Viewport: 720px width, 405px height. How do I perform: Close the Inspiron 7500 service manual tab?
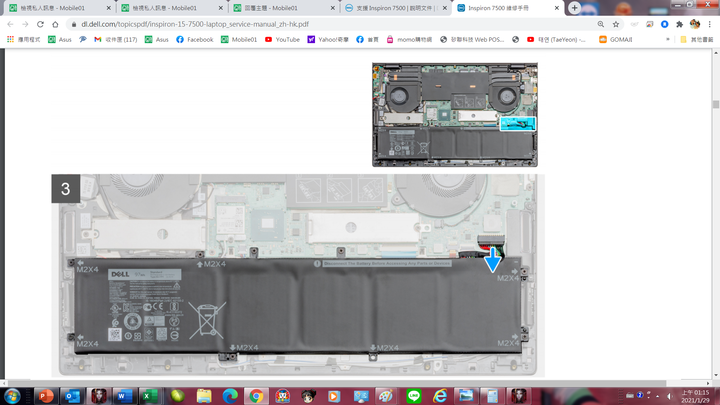point(557,8)
